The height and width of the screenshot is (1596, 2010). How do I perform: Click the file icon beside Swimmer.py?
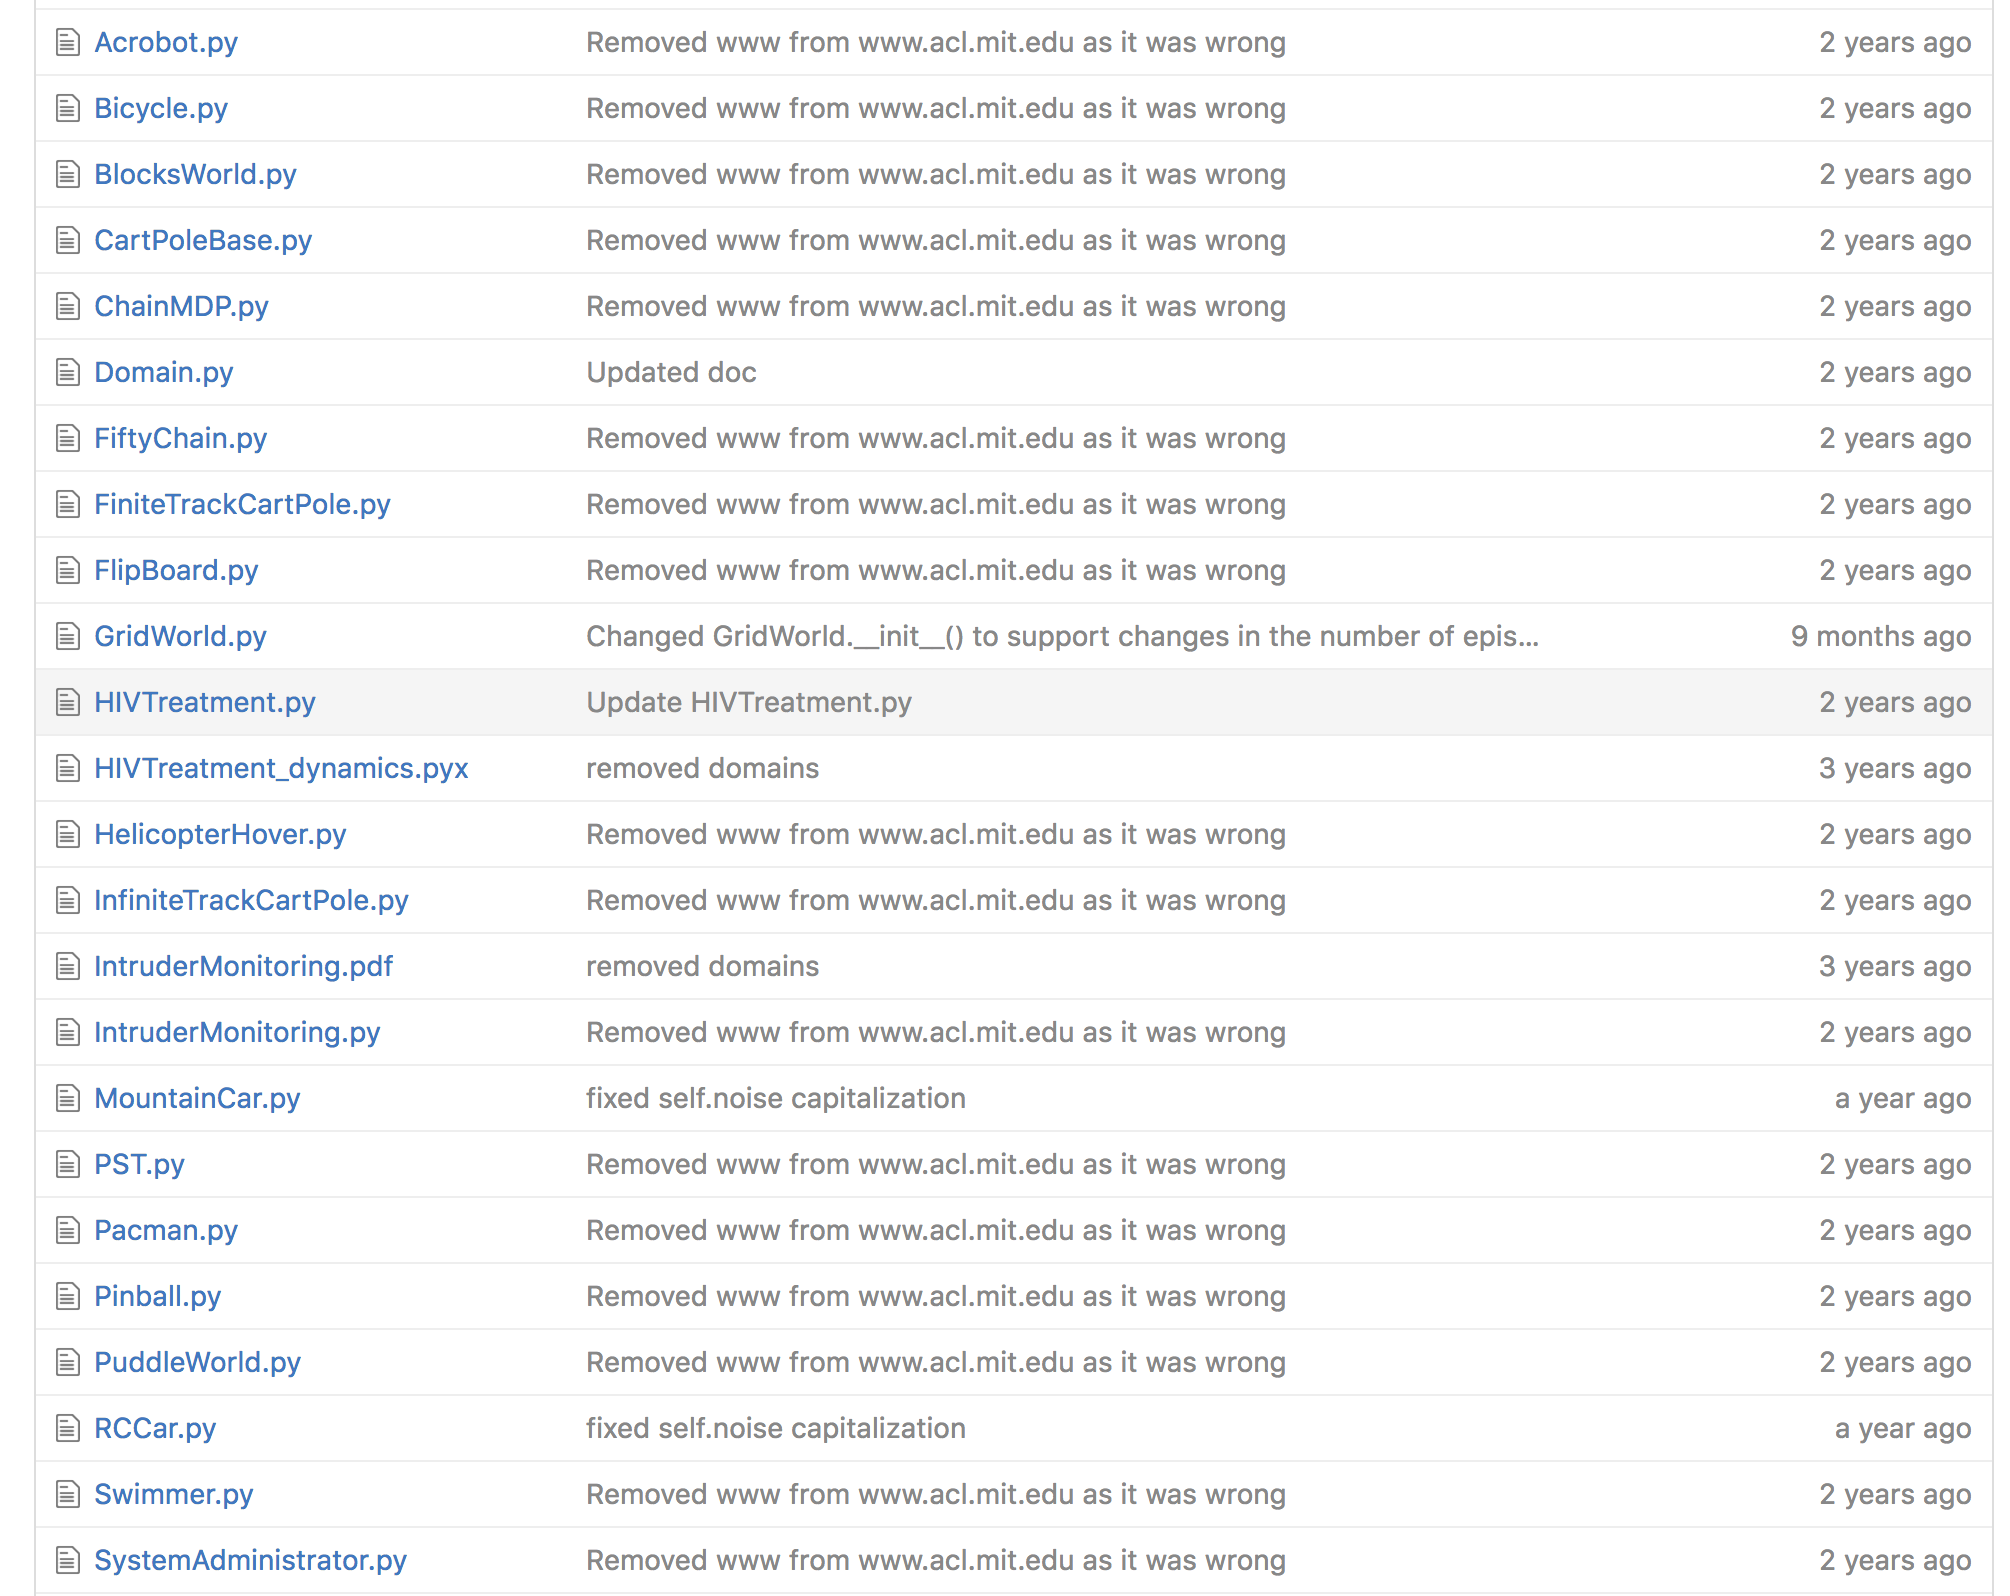67,1494
